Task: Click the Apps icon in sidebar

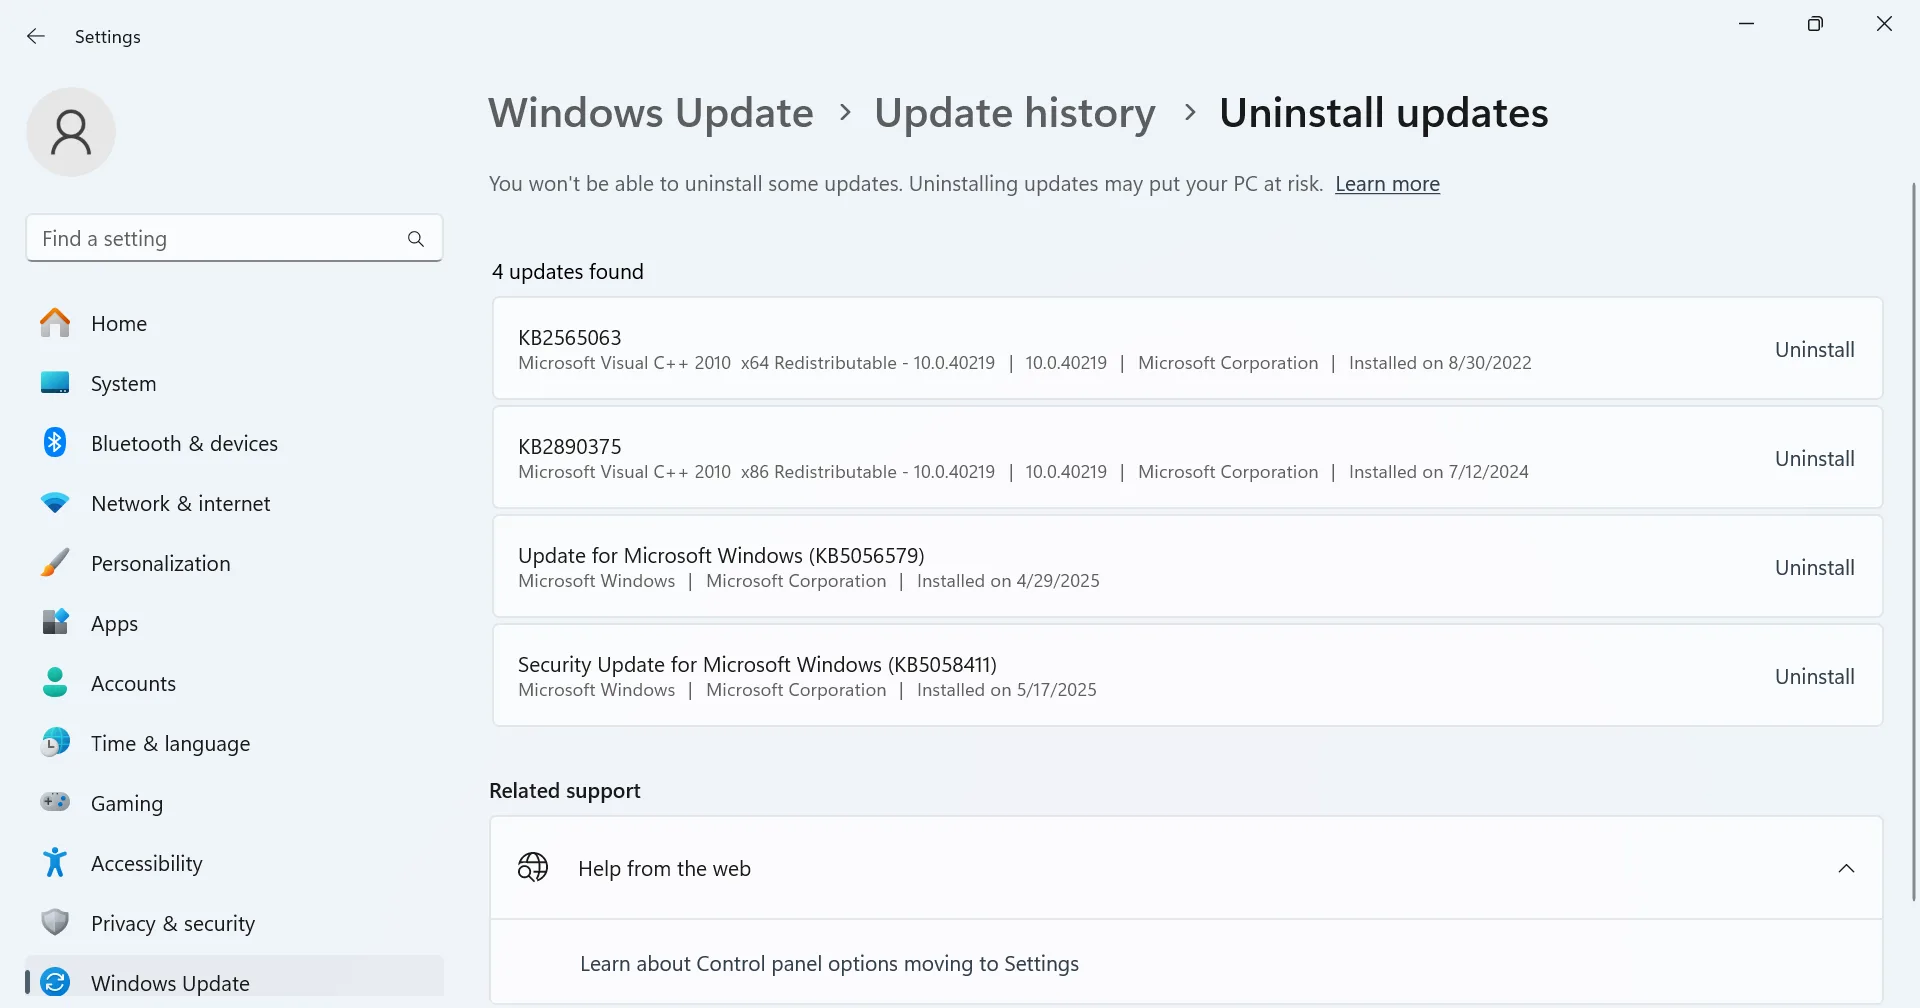Action: point(55,622)
